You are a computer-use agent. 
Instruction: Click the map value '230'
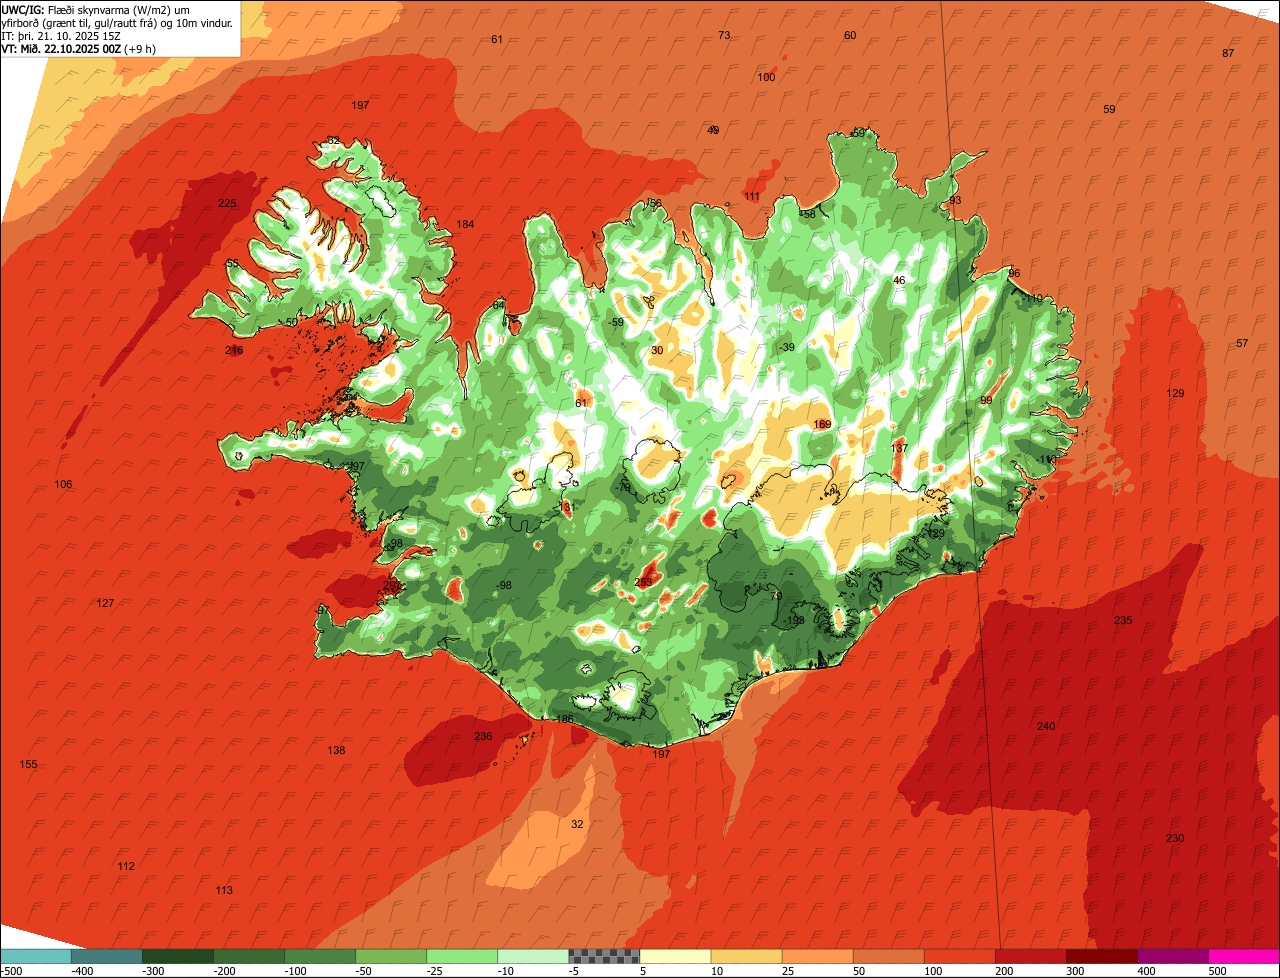point(1175,838)
